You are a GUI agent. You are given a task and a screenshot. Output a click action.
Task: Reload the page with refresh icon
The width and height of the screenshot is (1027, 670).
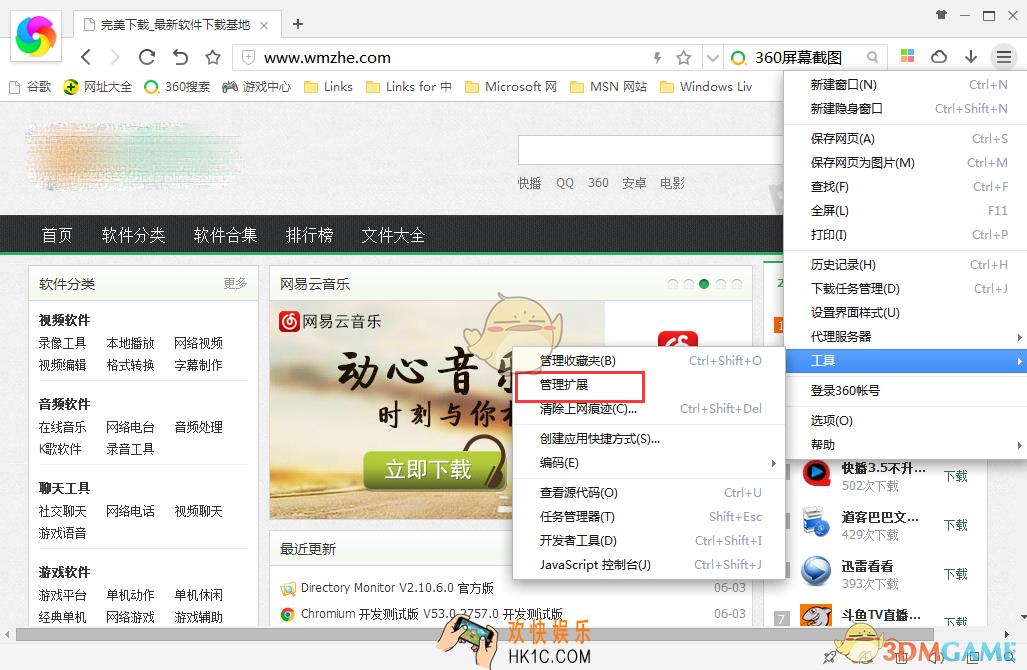click(147, 57)
